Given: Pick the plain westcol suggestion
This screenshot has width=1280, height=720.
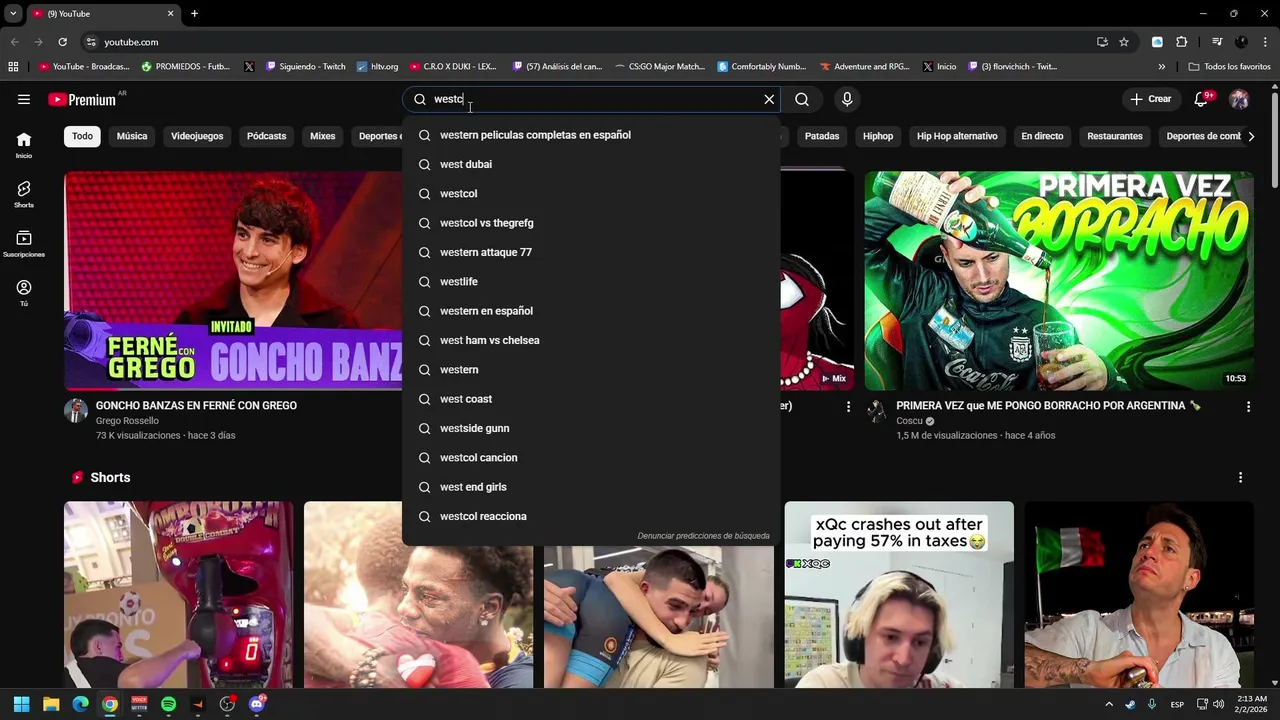Looking at the screenshot, I should tap(591, 194).
